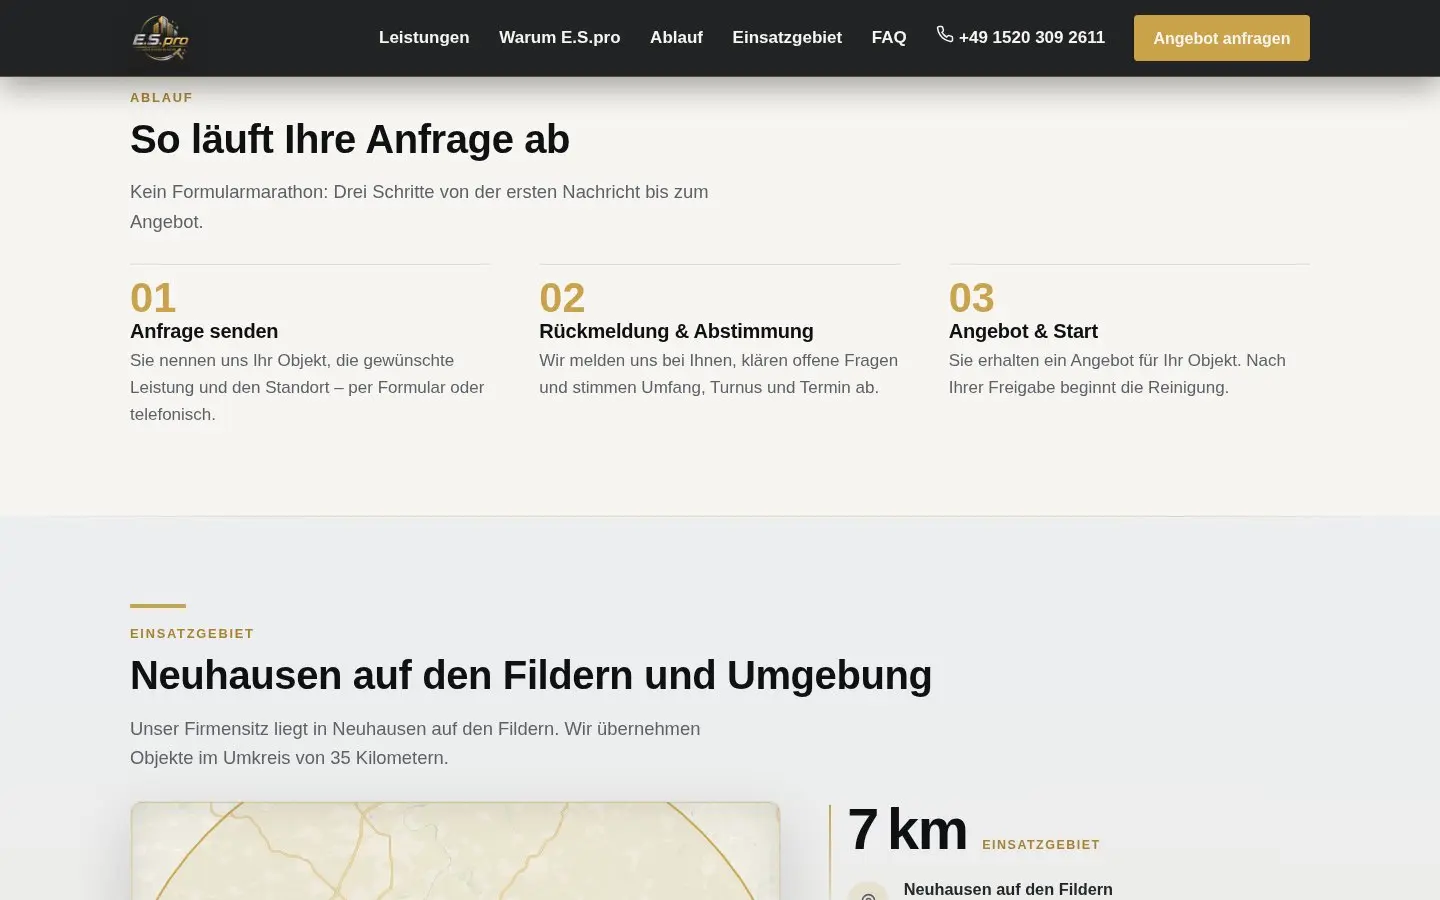The width and height of the screenshot is (1440, 900).
Task: Open the Leistungen navigation item
Action: click(x=424, y=38)
